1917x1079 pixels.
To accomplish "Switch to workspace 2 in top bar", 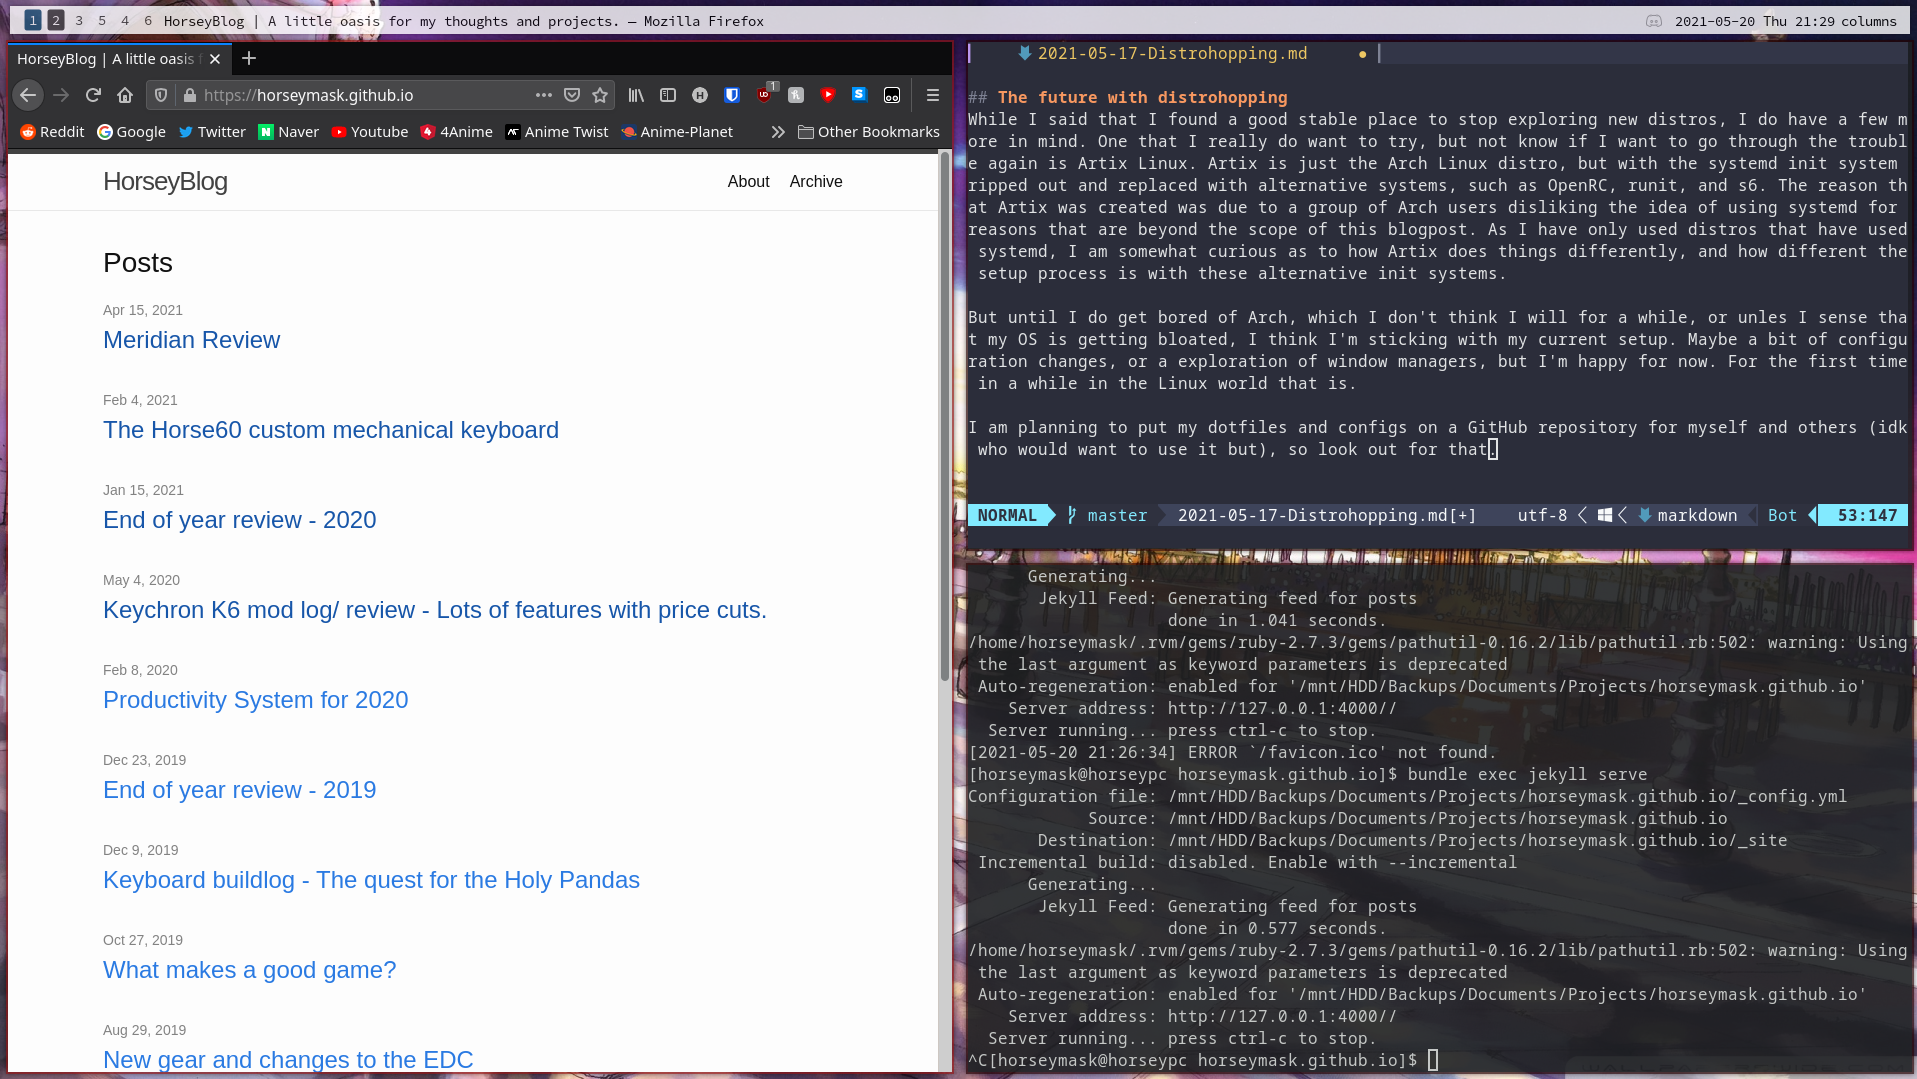I will pyautogui.click(x=56, y=20).
